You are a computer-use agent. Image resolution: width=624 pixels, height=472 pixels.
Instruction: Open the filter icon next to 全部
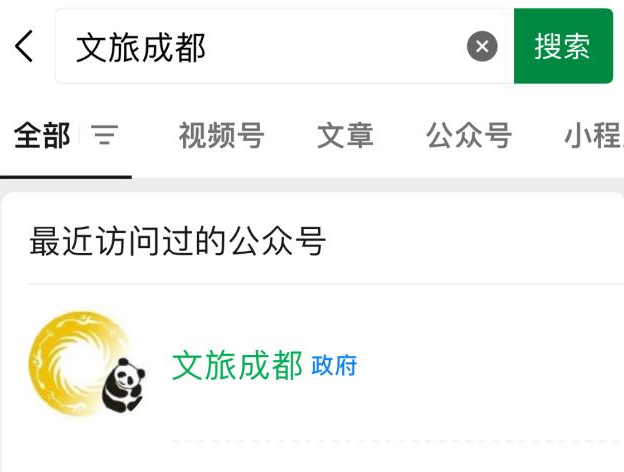coord(104,135)
